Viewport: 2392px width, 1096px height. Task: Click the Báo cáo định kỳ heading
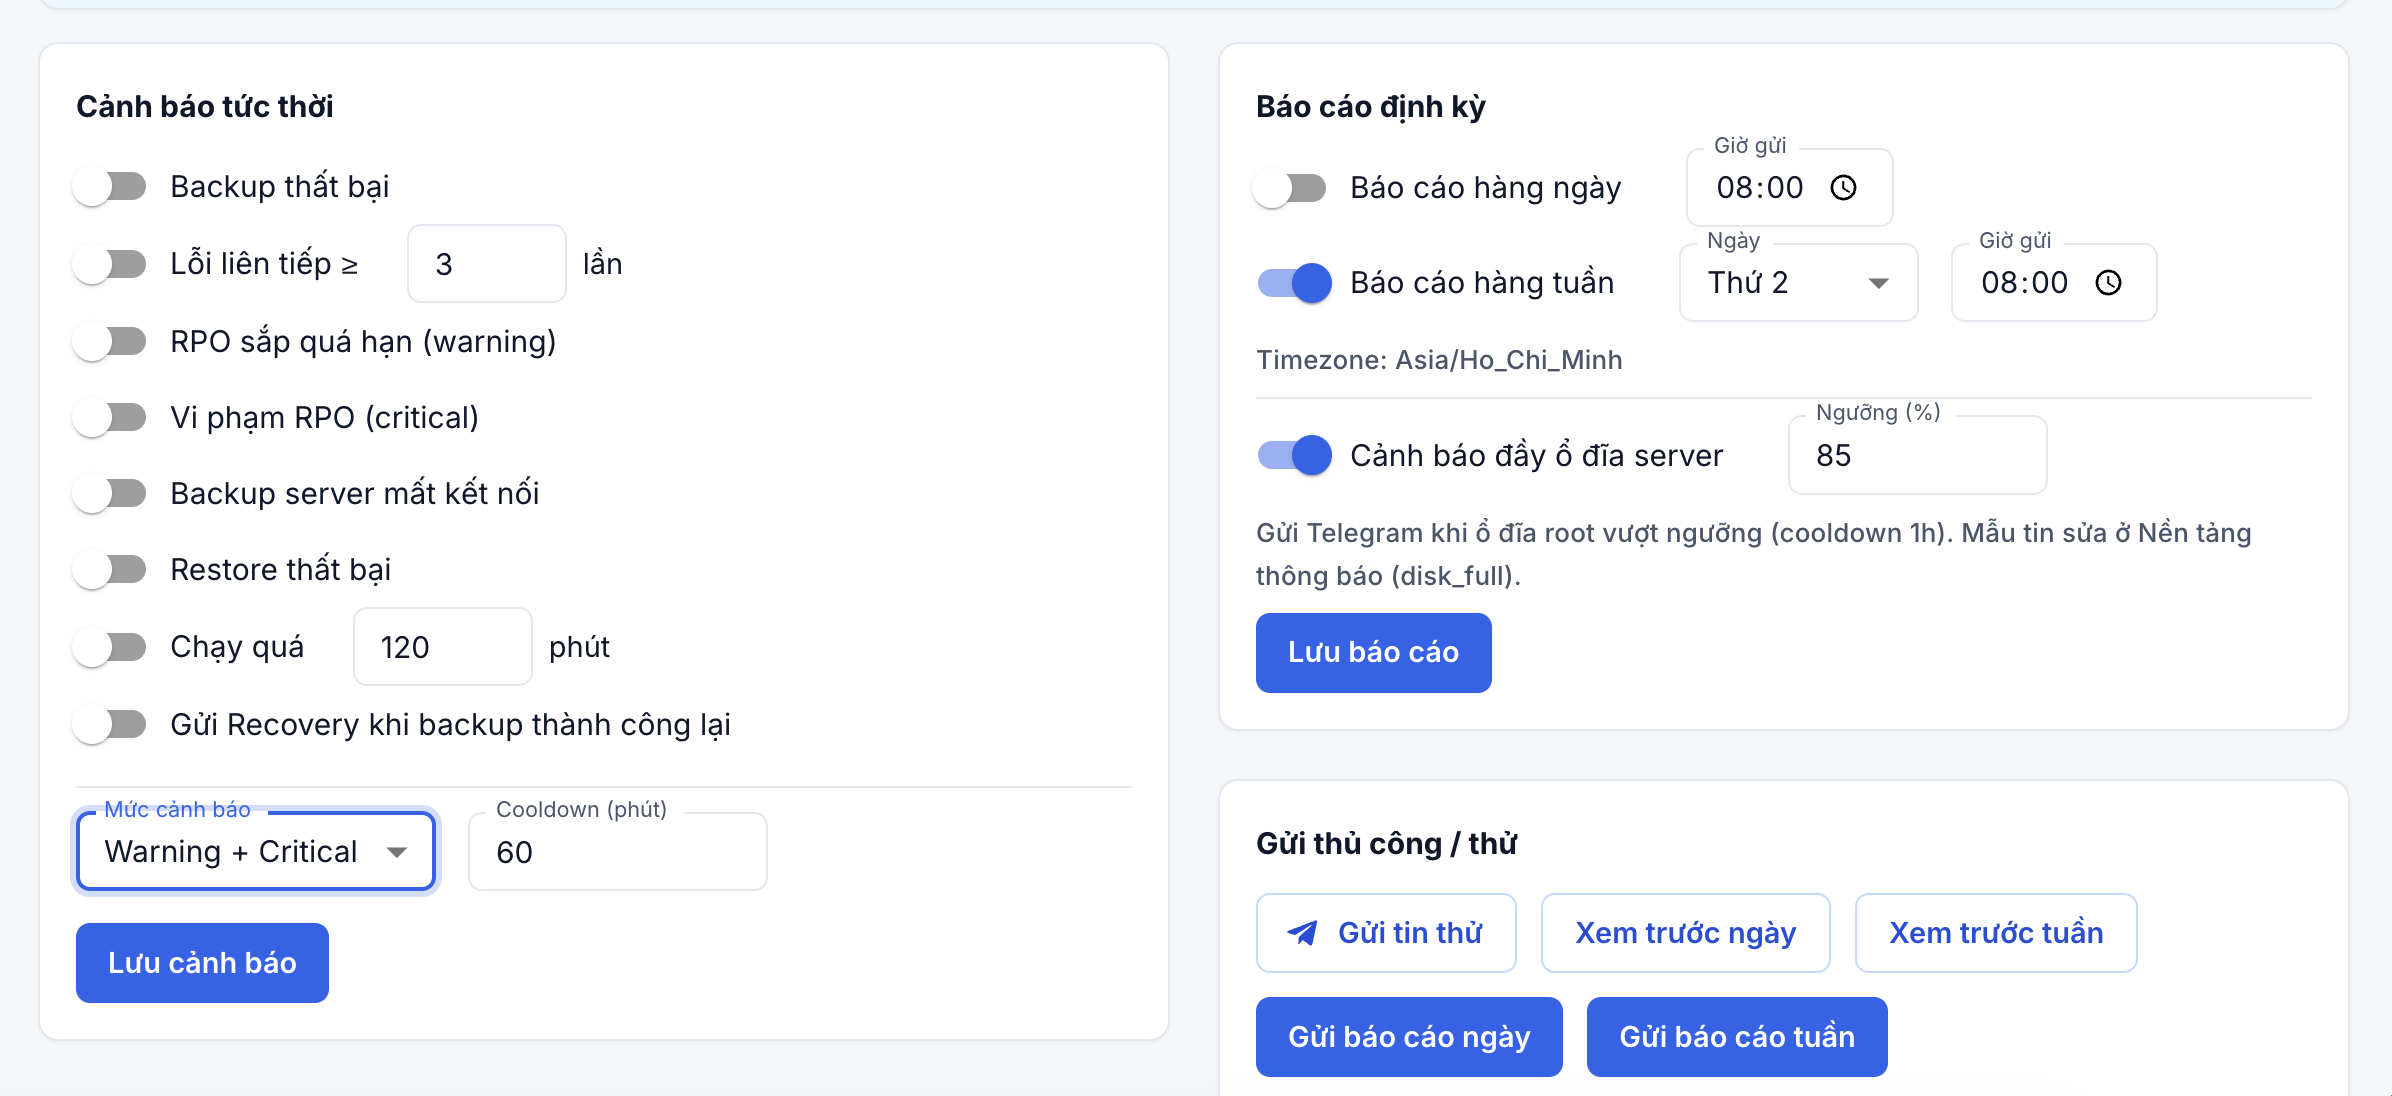click(1371, 106)
